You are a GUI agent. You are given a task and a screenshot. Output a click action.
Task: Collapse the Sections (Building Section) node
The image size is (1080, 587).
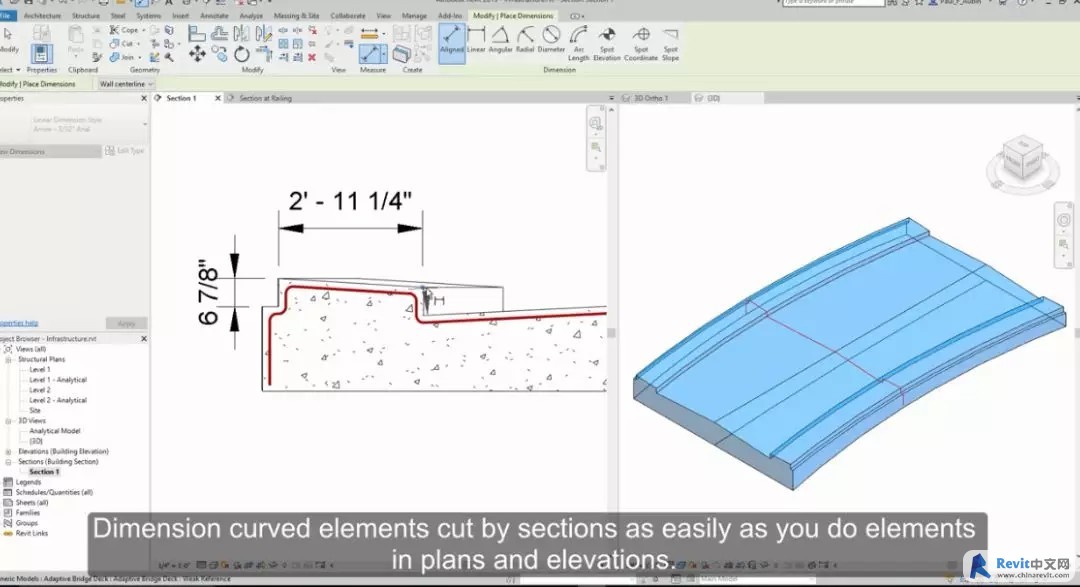[8, 462]
